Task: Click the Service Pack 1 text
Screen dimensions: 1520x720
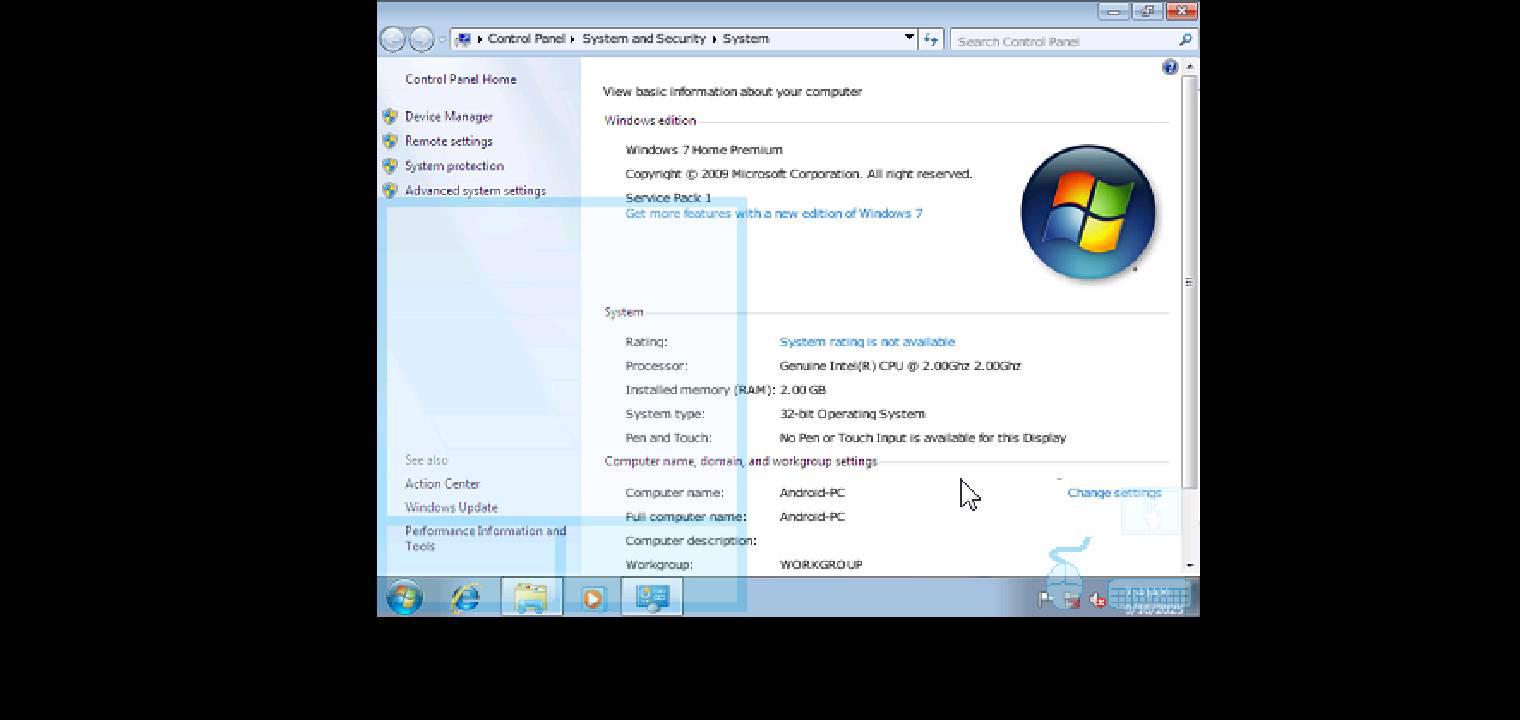Action: pyautogui.click(x=668, y=197)
